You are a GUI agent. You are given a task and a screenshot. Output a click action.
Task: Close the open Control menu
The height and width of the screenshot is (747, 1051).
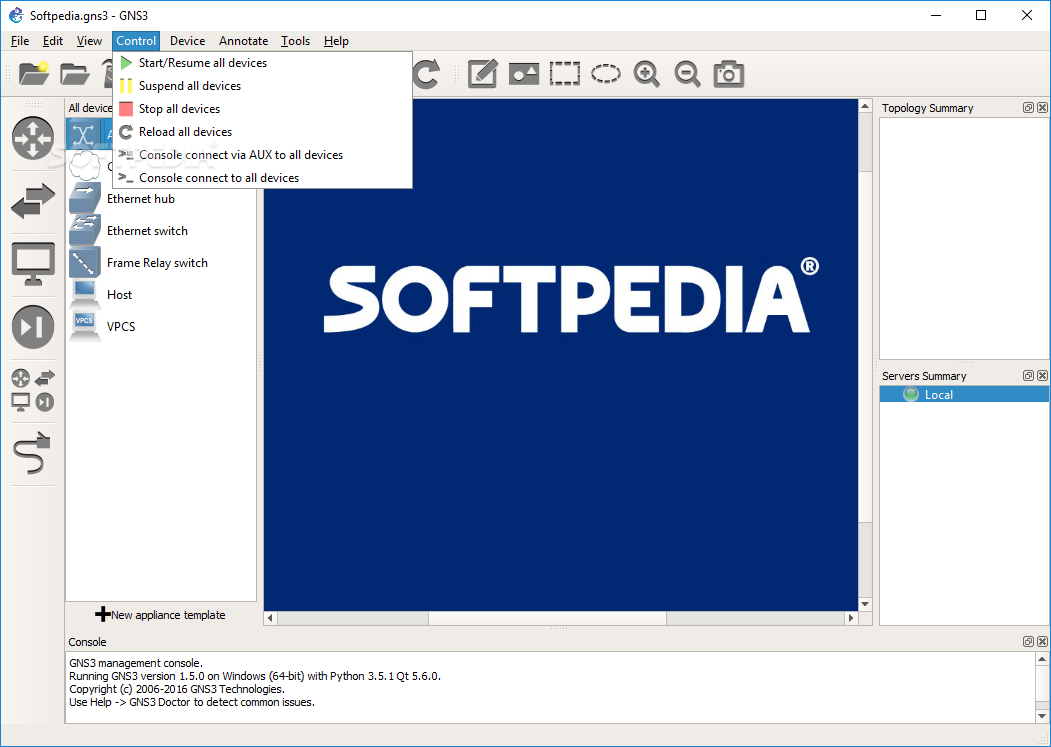[x=136, y=41]
